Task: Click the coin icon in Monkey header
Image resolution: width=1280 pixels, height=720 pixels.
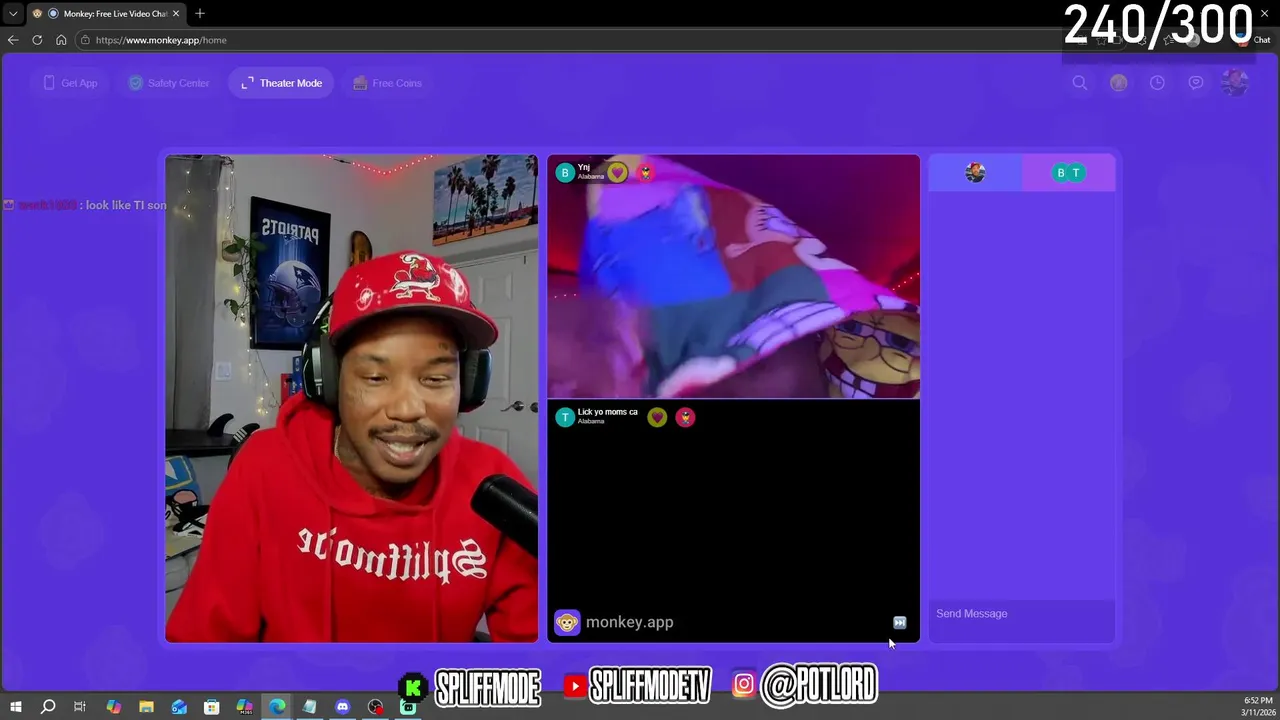Action: [x=1118, y=83]
